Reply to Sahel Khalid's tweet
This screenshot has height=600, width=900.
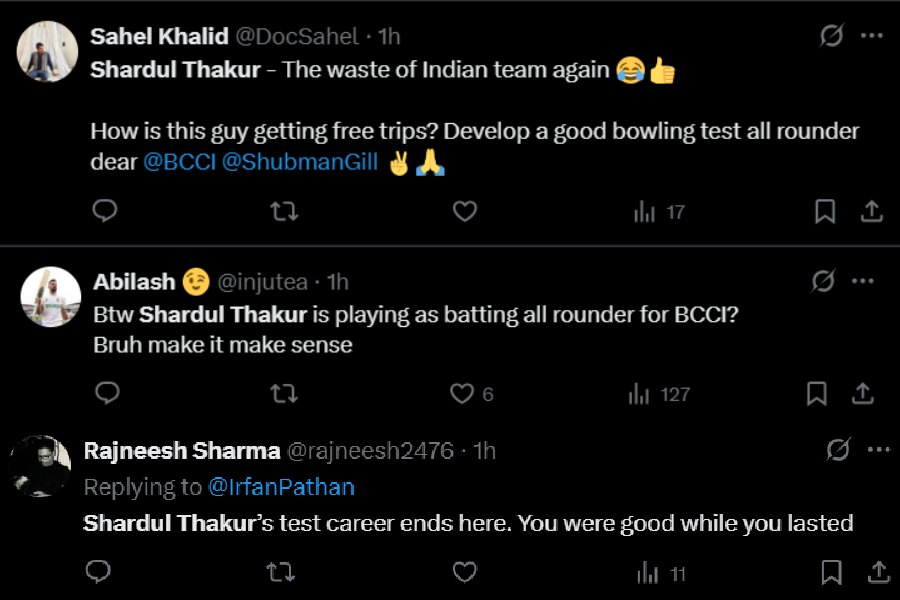coord(105,211)
